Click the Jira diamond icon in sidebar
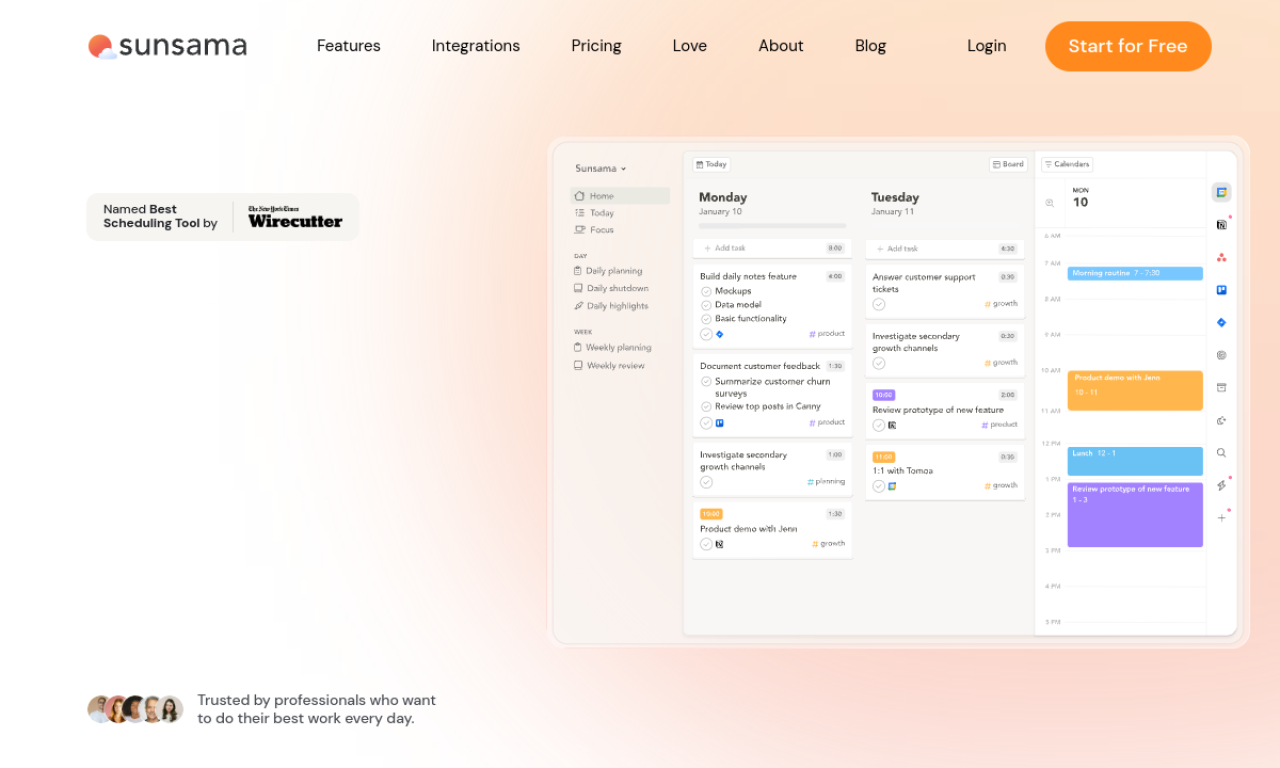 click(1221, 323)
